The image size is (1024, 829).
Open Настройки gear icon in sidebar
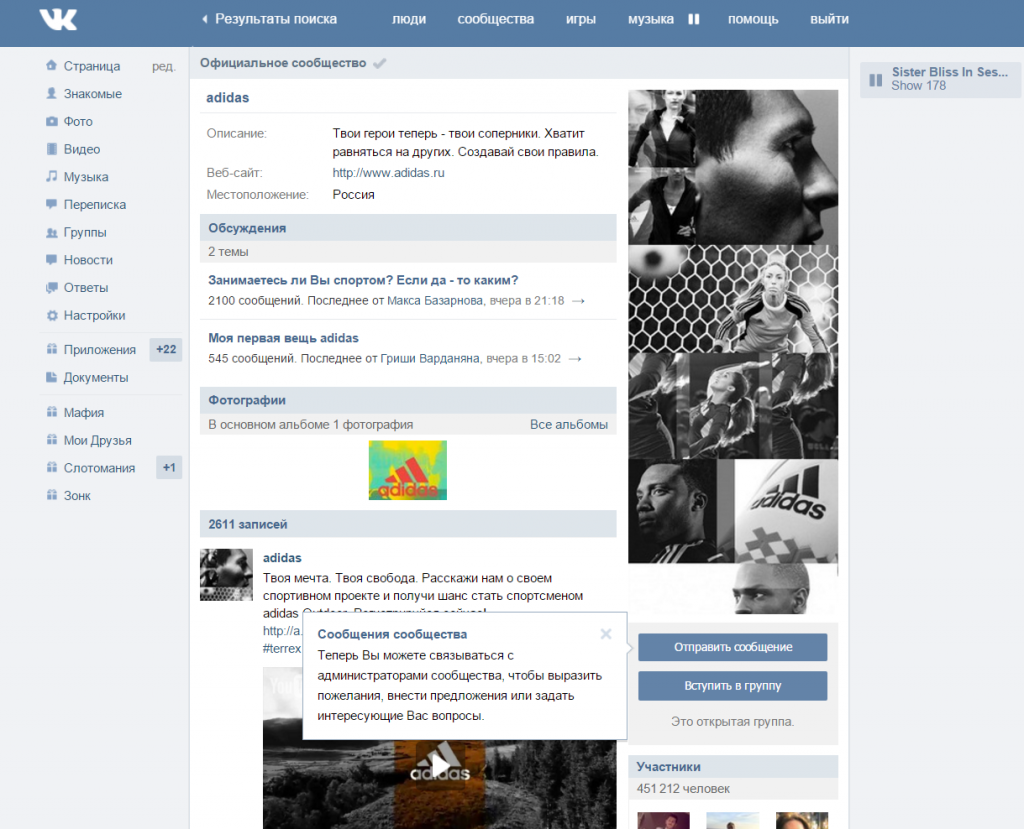point(52,316)
